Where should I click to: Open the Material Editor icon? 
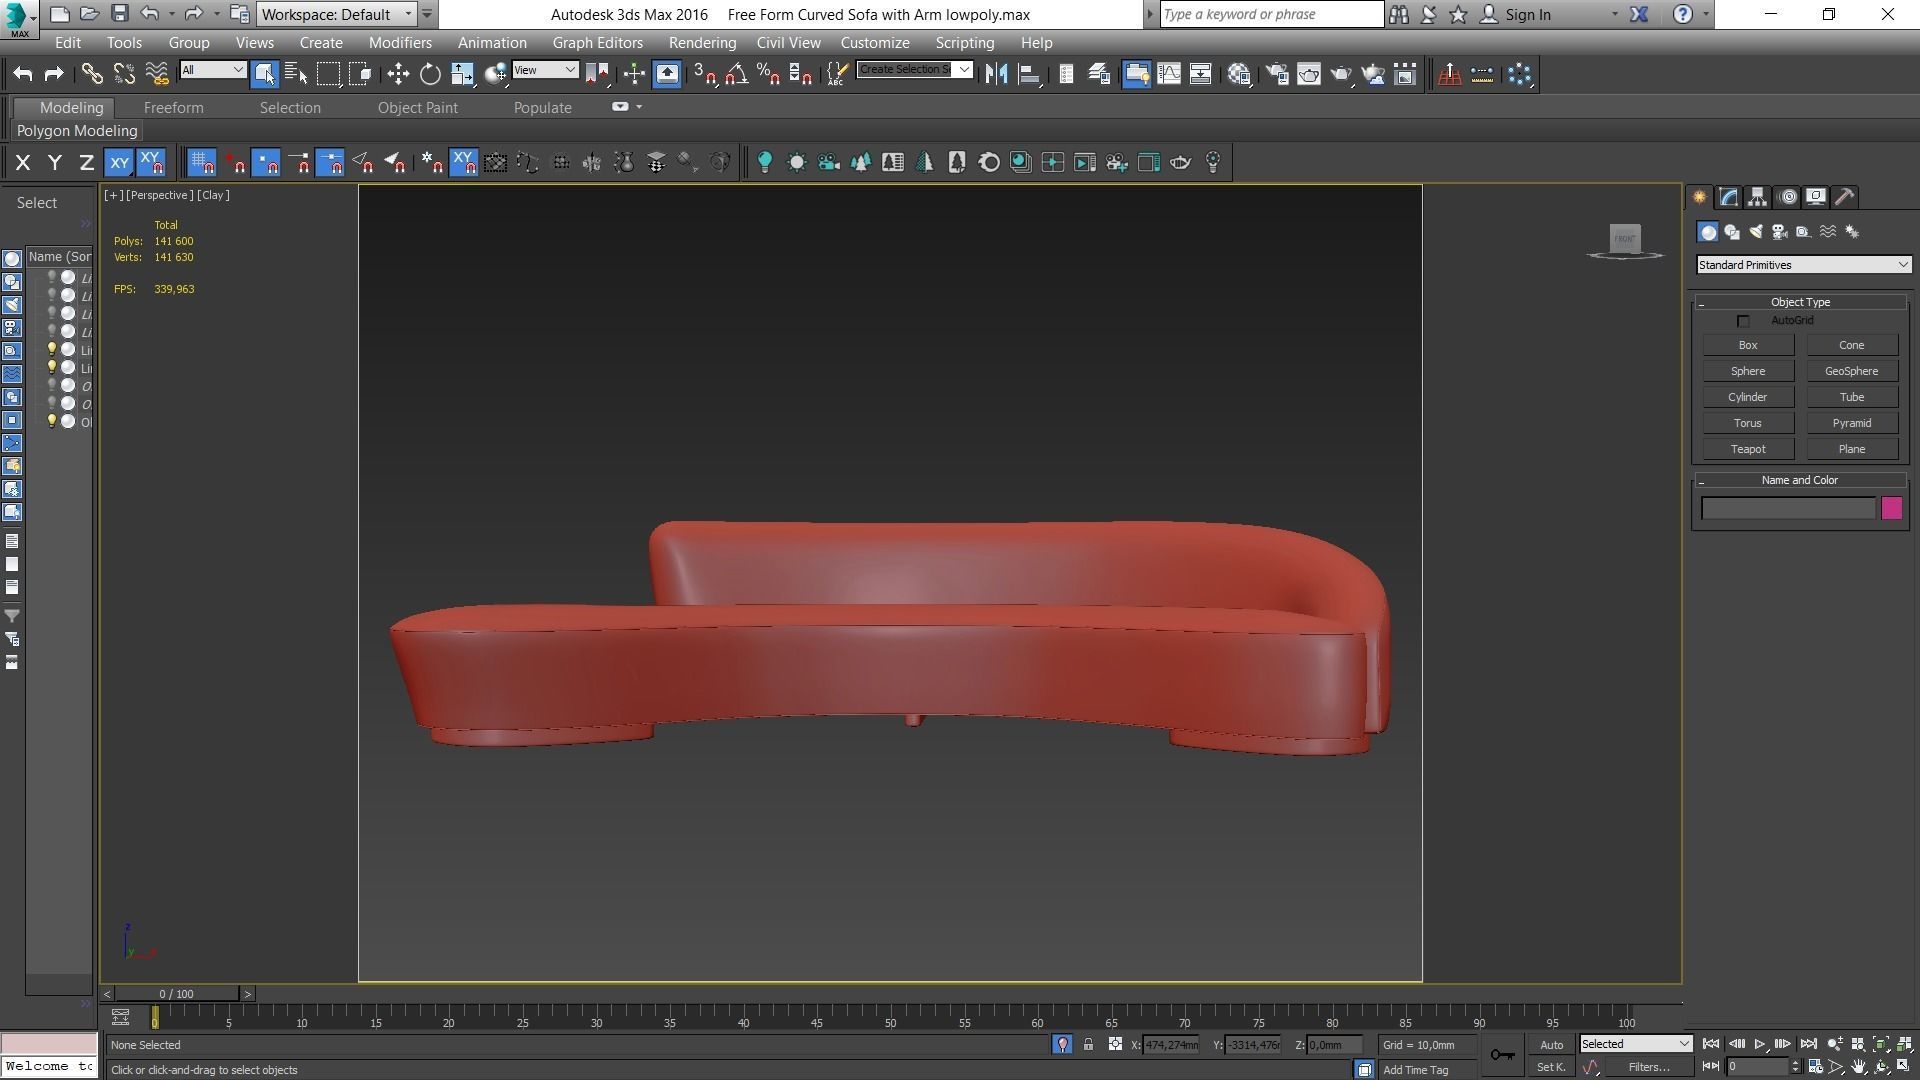point(1239,74)
